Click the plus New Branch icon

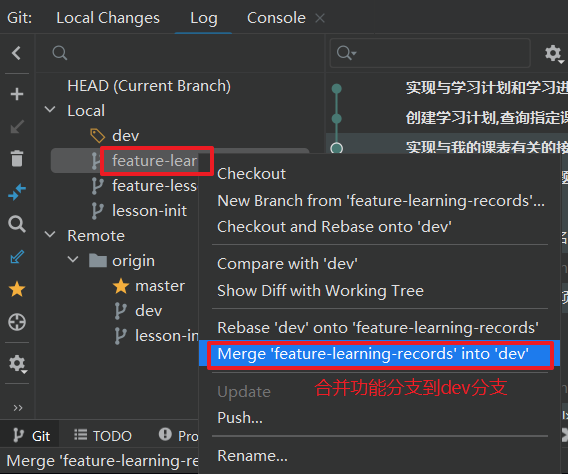point(17,94)
